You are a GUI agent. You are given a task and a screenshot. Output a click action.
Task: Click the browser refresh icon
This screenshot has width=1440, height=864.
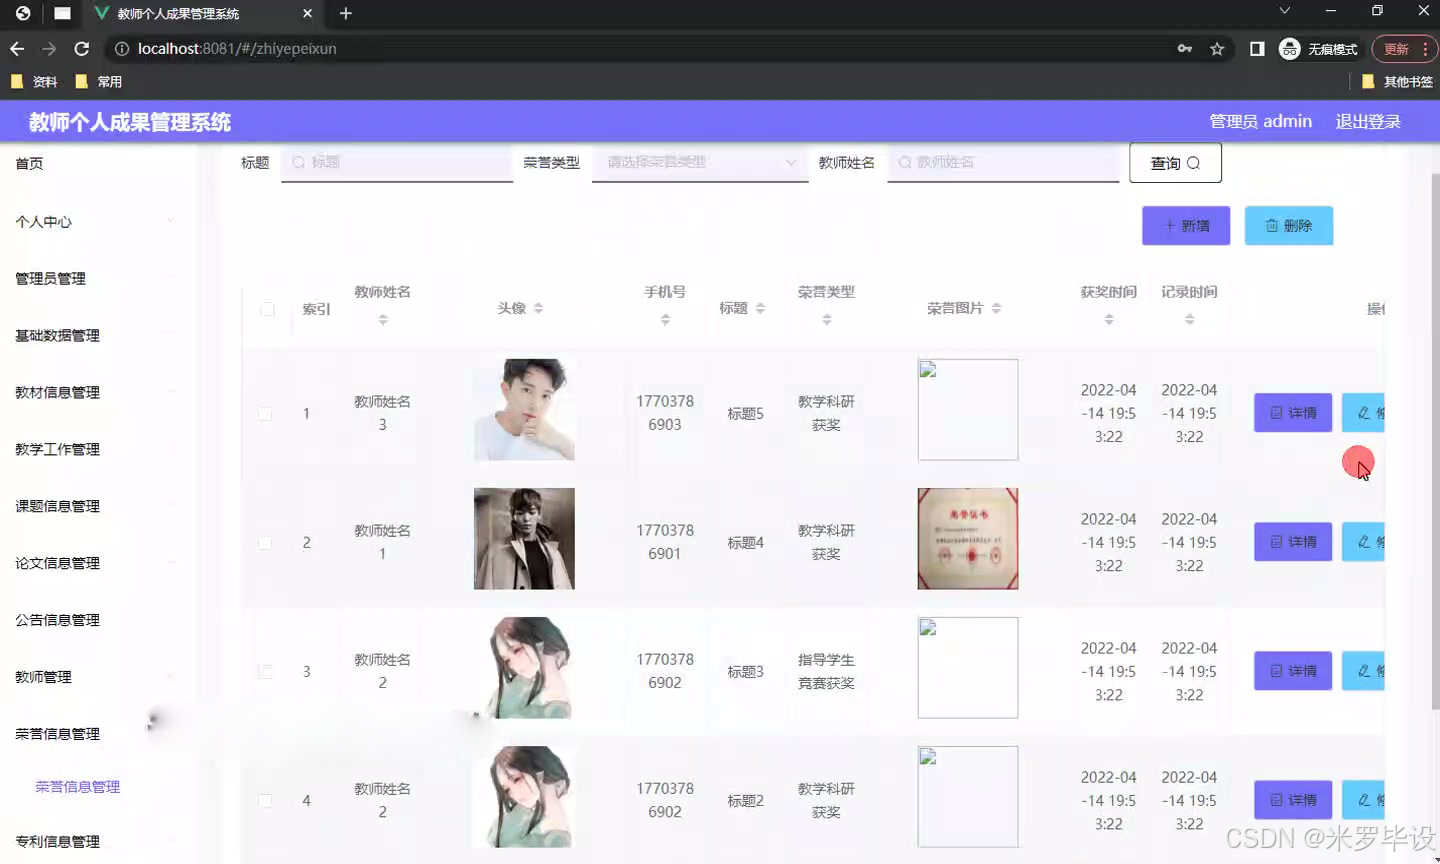82,48
